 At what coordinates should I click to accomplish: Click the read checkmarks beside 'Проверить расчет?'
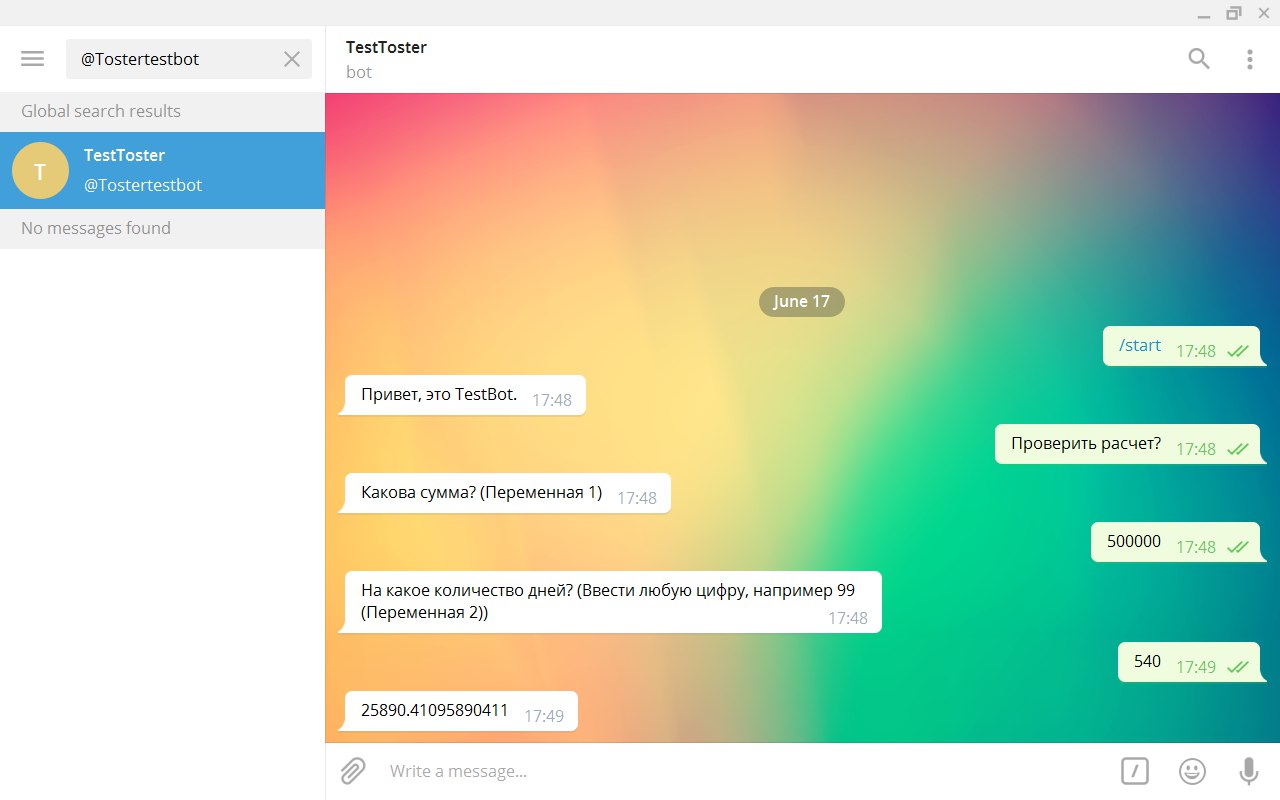coord(1238,449)
